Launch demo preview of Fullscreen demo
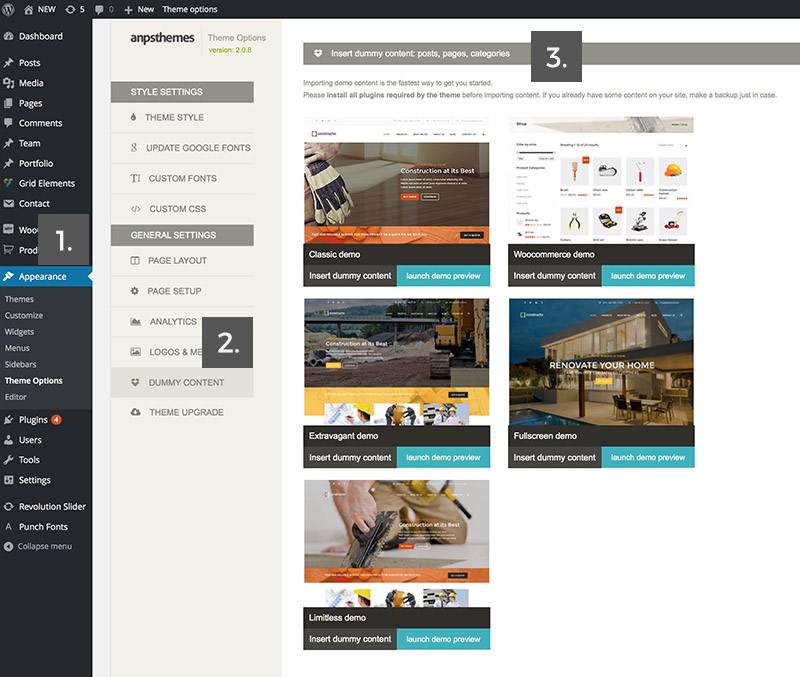This screenshot has width=800, height=677. point(648,458)
